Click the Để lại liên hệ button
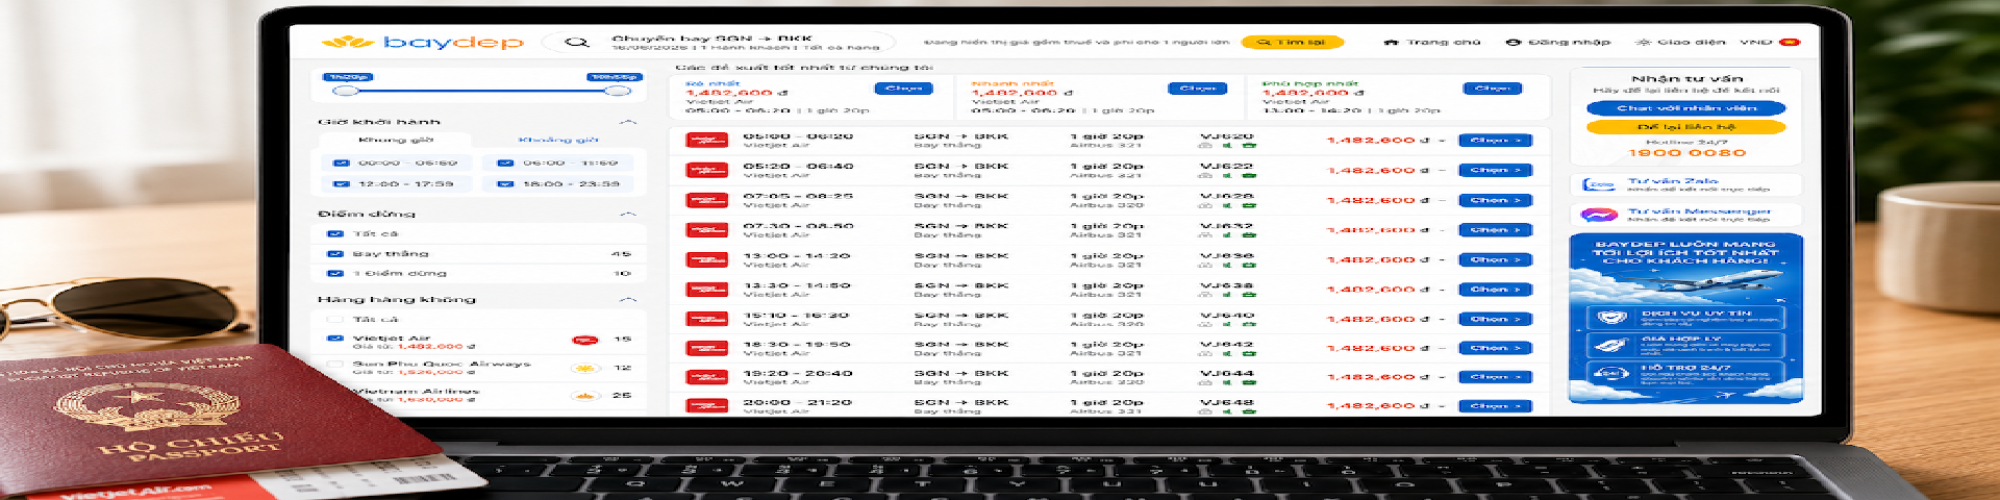 tap(1686, 127)
